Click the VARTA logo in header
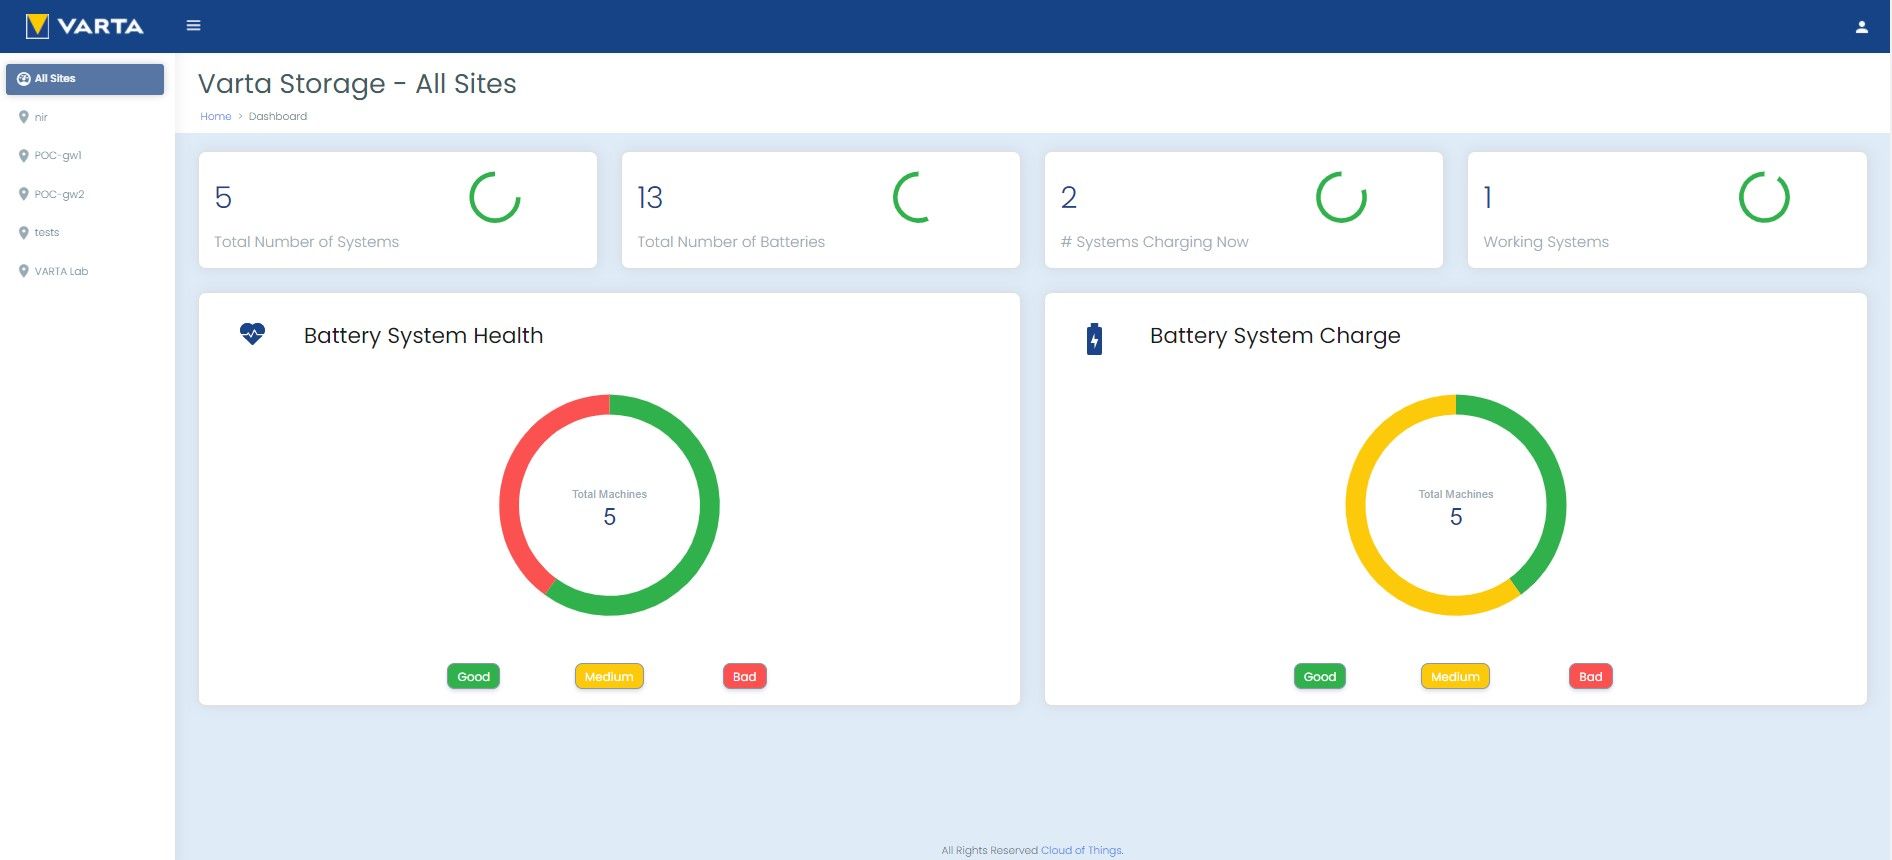This screenshot has height=860, width=1892. (85, 26)
